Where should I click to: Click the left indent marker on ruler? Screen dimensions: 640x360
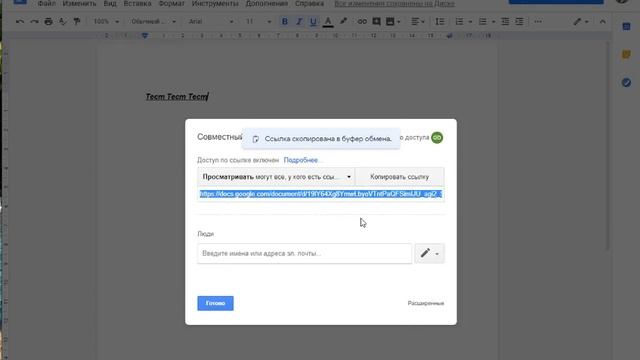click(x=144, y=36)
